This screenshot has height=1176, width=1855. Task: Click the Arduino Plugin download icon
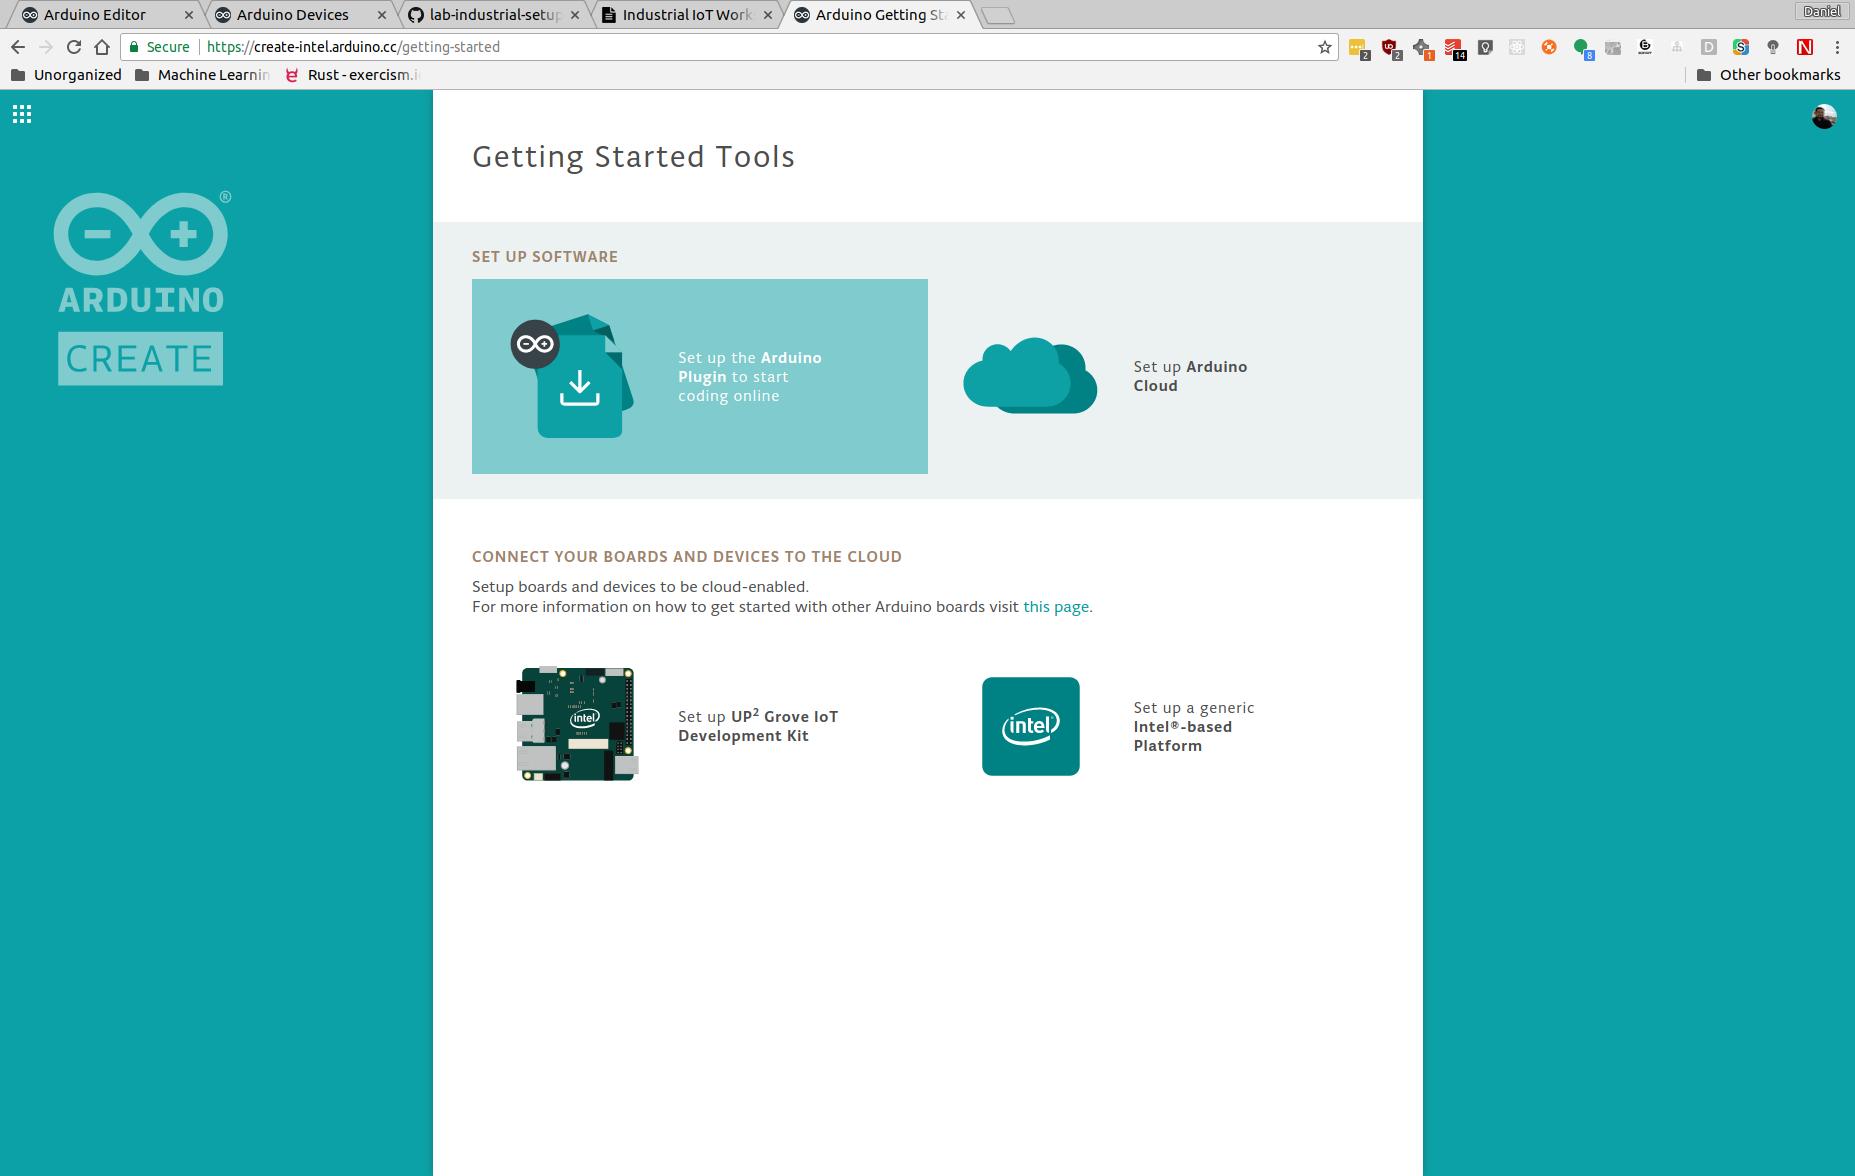coord(572,376)
